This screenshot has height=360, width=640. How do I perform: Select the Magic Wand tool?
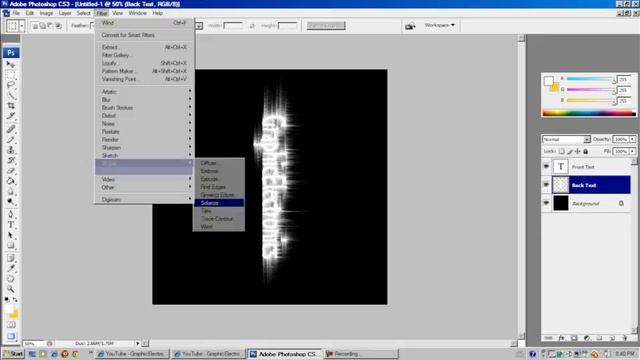pos(11,96)
